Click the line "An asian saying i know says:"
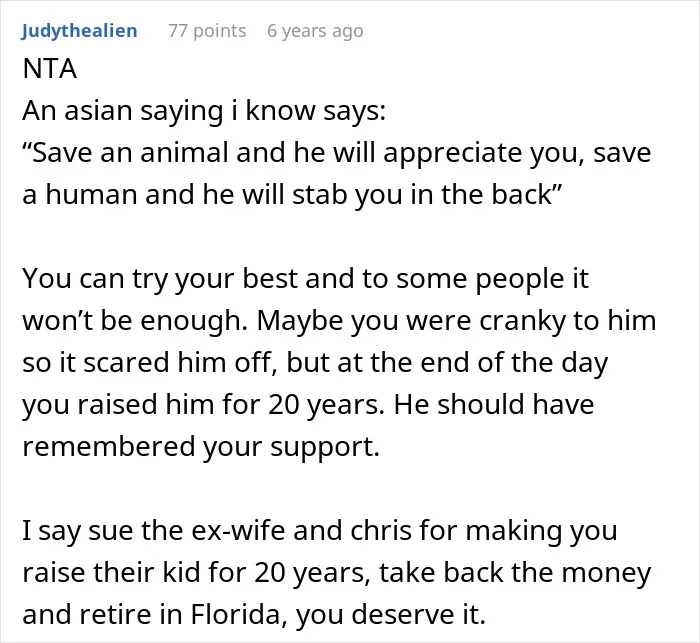 click(204, 110)
